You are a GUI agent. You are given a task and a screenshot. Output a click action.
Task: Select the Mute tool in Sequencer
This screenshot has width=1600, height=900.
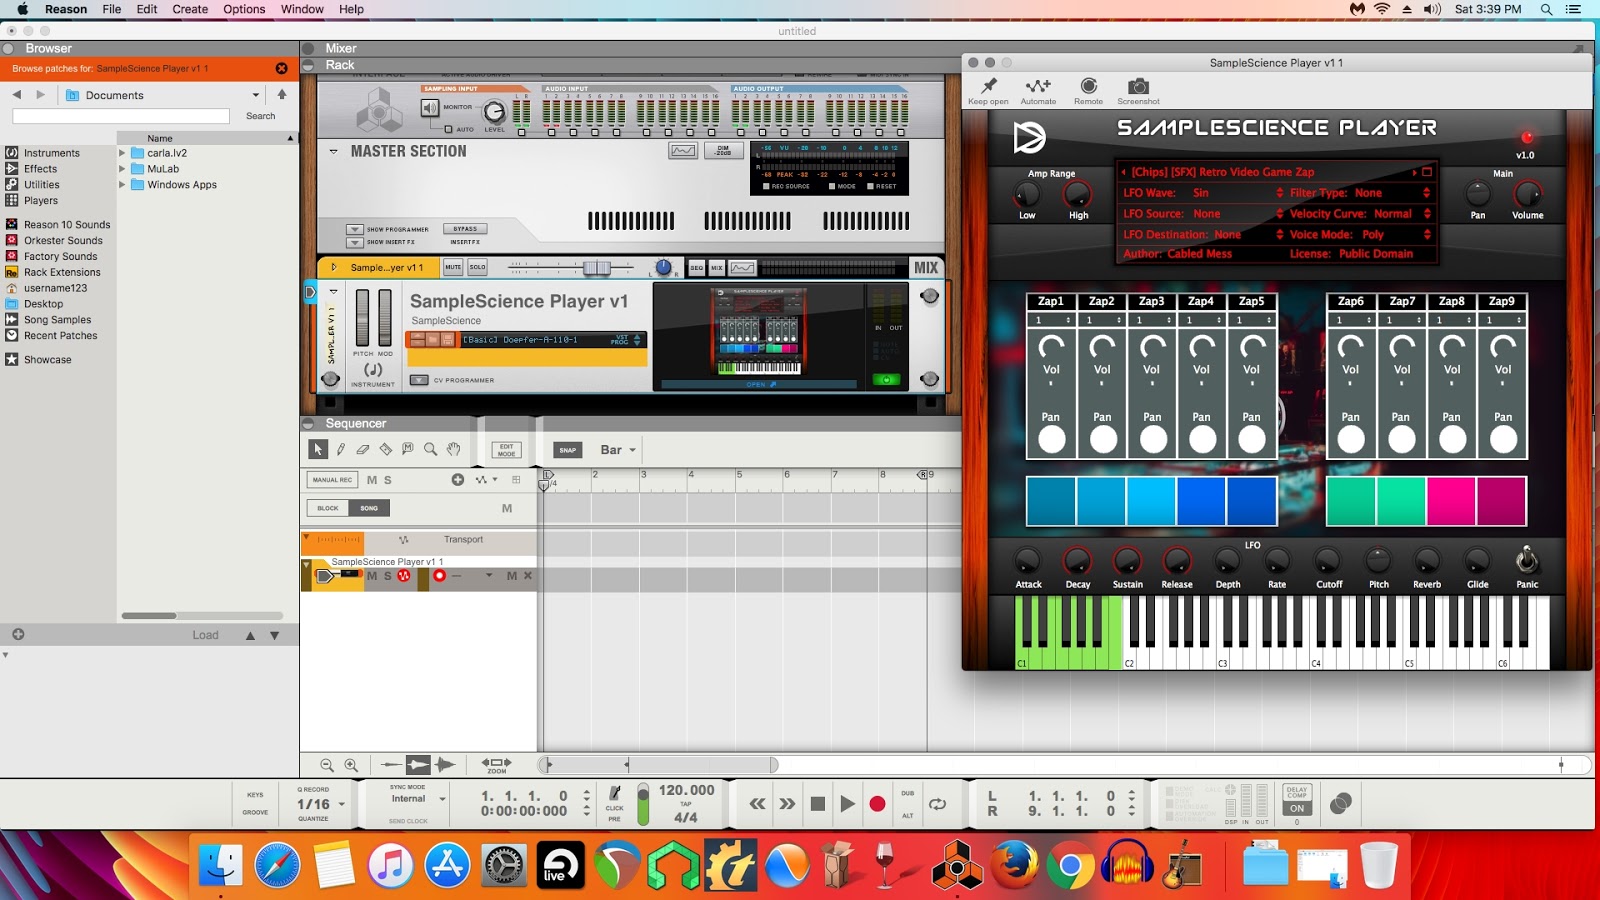(x=408, y=450)
